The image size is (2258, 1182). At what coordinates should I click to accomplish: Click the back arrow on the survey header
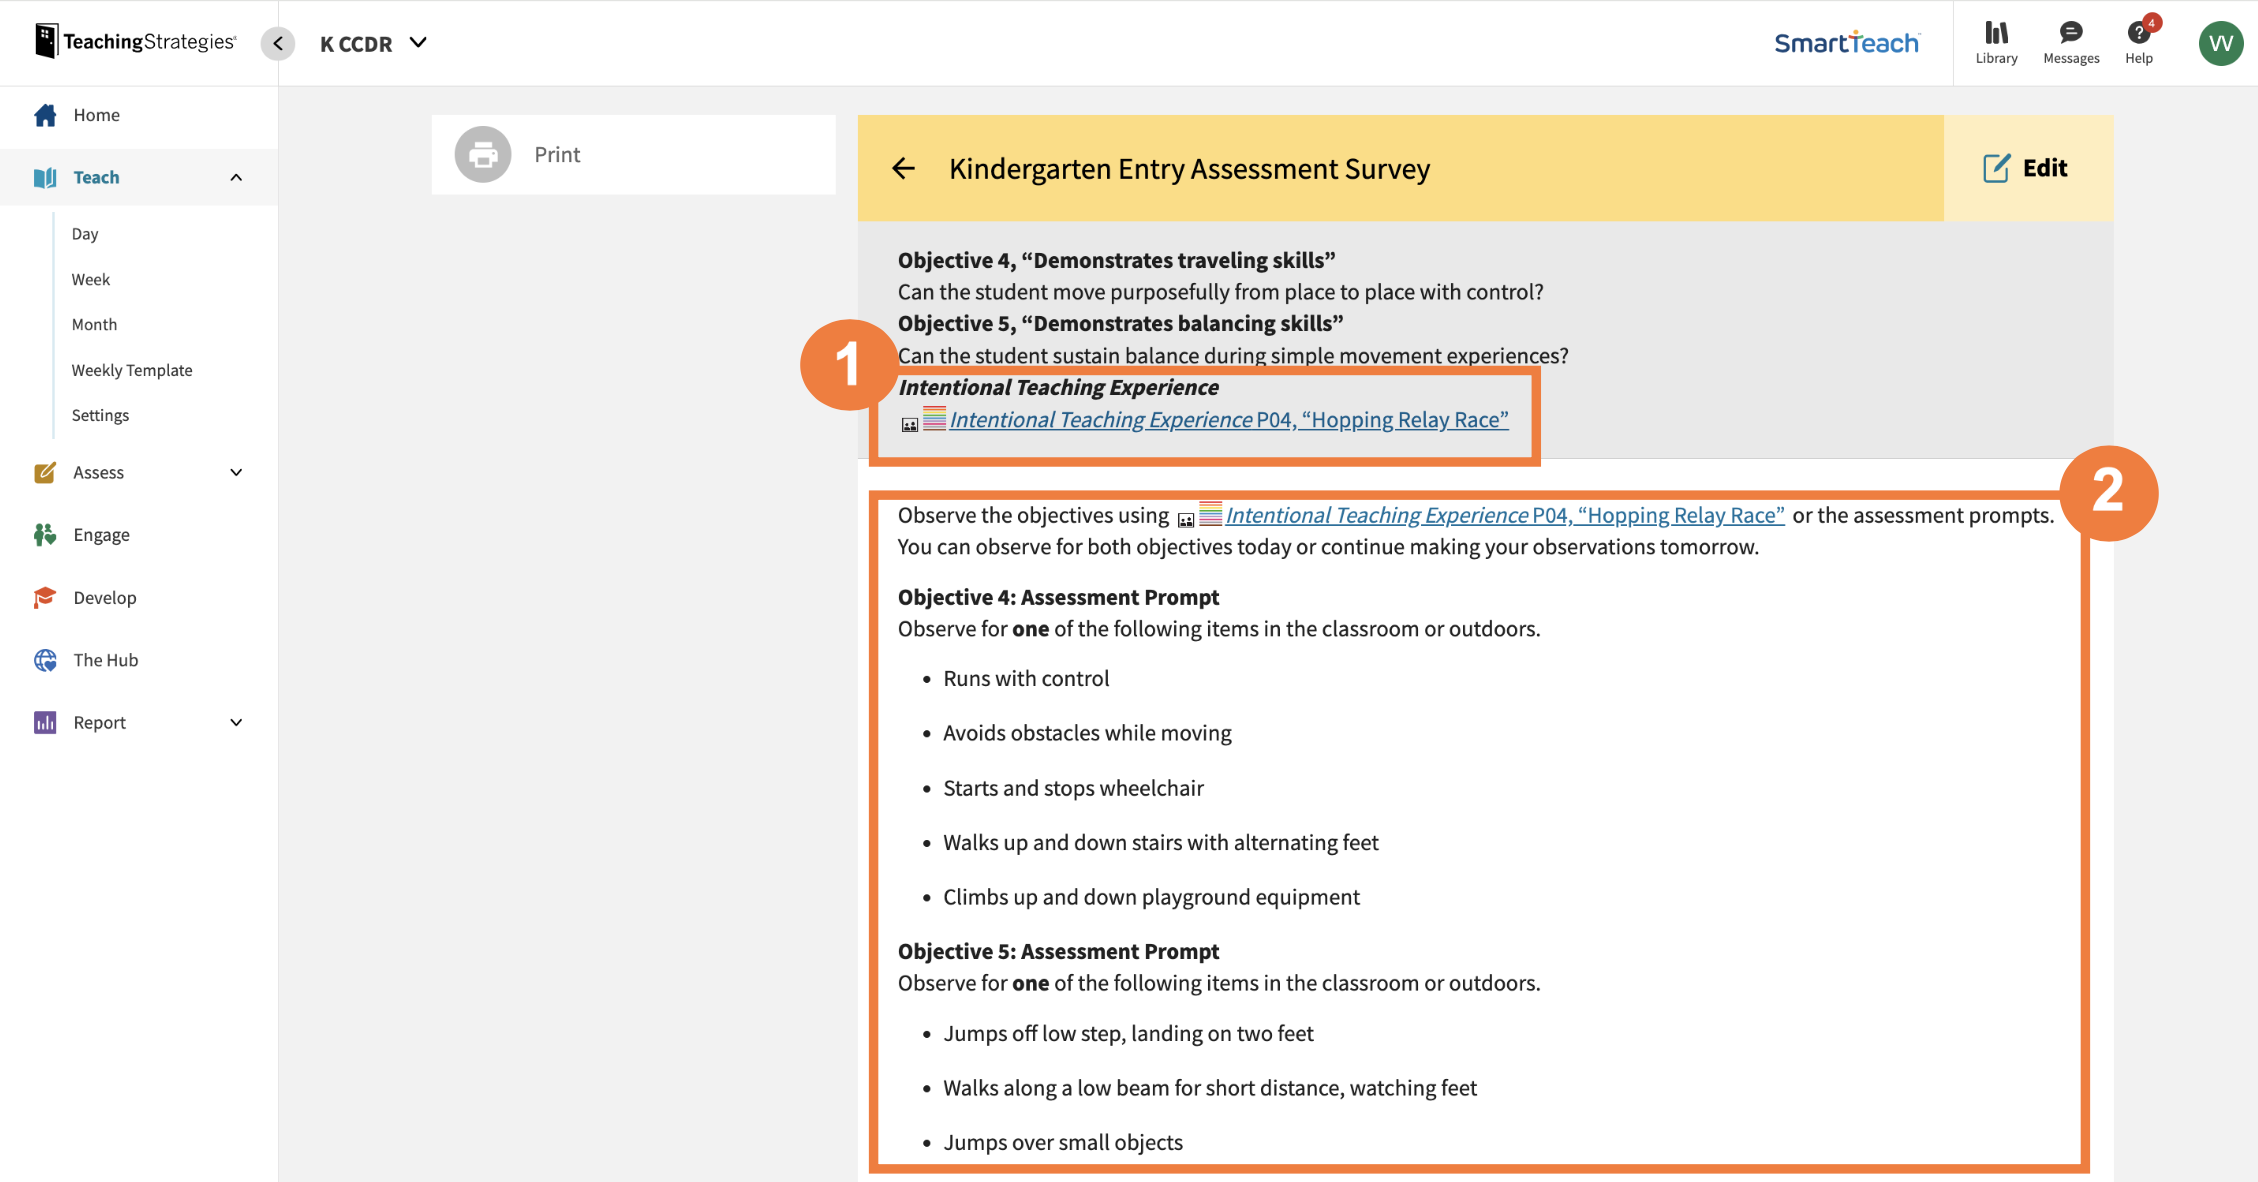pos(904,168)
